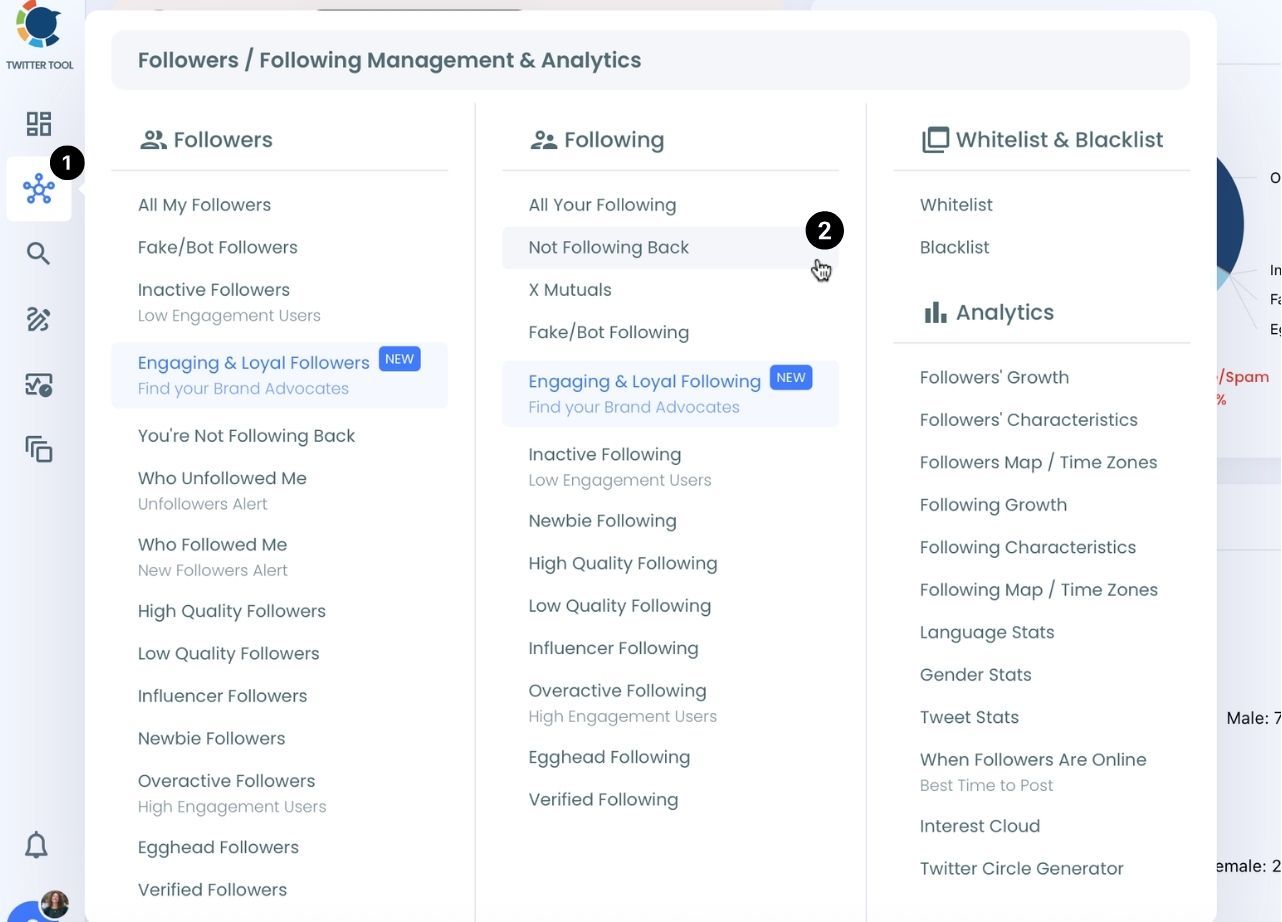The height and width of the screenshot is (922, 1282).
Task: Click the AI writer pencil sidebar icon
Action: [x=39, y=320]
